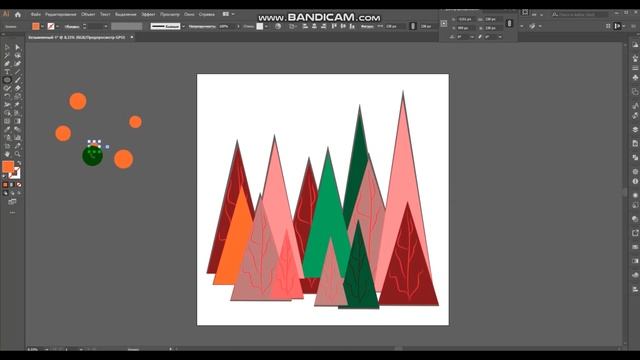Open the Recolor Artwork wheel icon
Viewport: 640px width, 360px height.
pos(278,26)
